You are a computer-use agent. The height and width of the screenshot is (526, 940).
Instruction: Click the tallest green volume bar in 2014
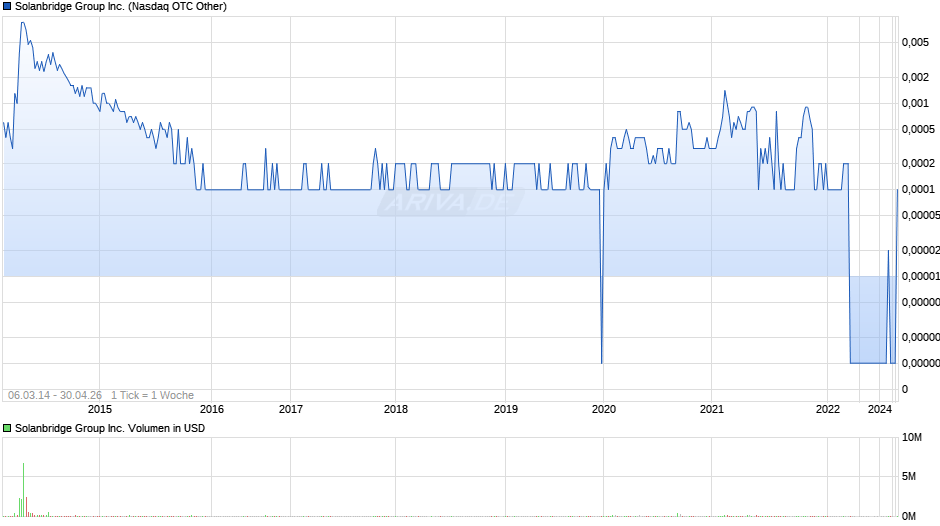(x=23, y=489)
